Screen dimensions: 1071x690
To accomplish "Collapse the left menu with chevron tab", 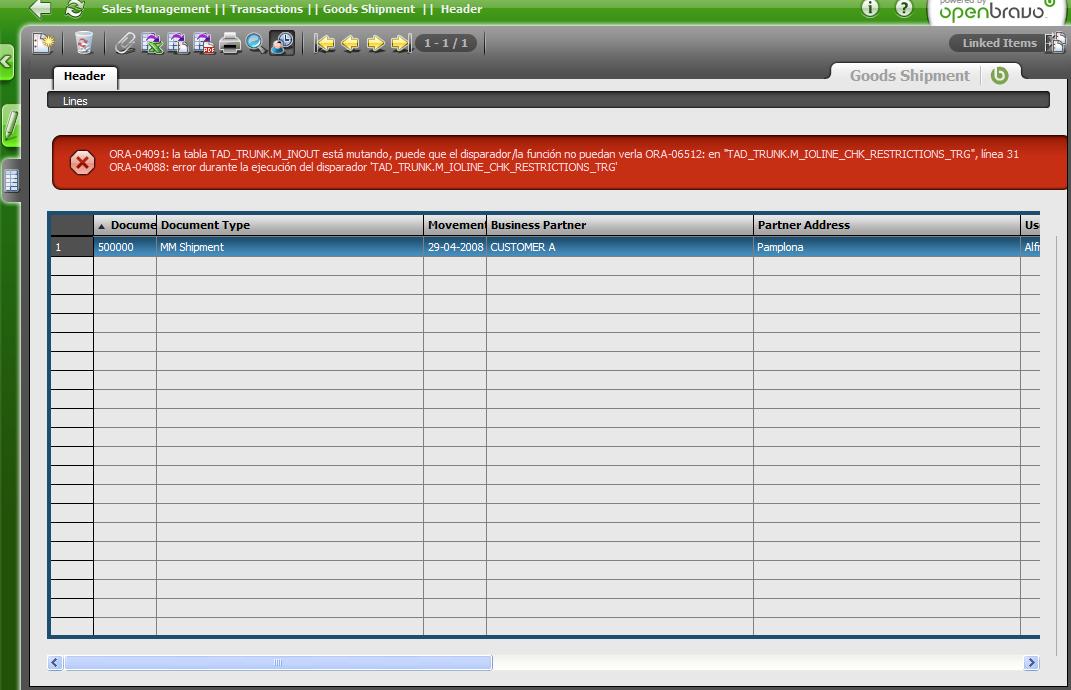I will click(x=6, y=62).
